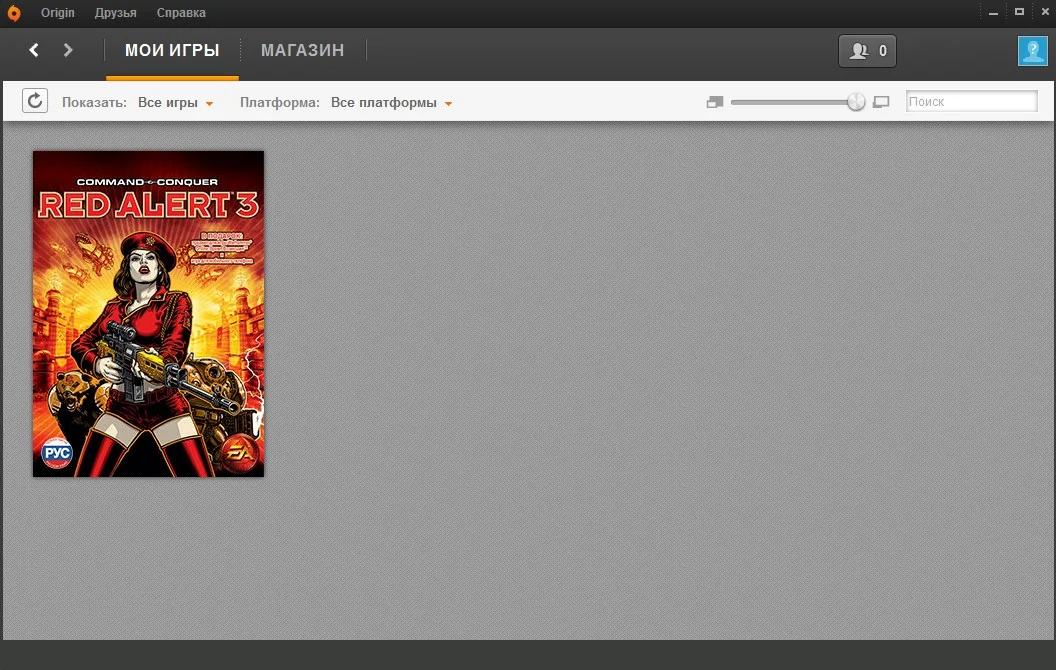
Task: Switch to the МАГАЗИН tab
Action: (302, 51)
